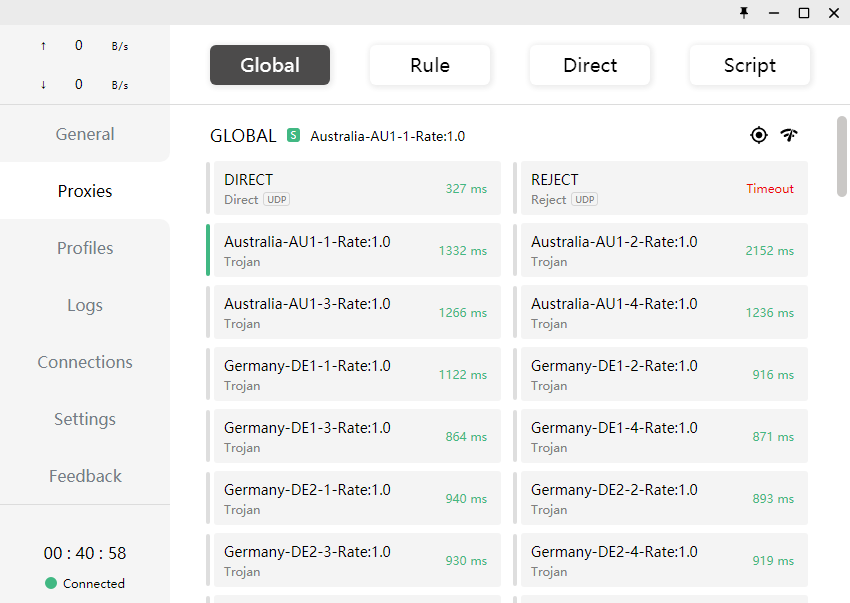The height and width of the screenshot is (603, 850).
Task: Select Germany-DE2-3-Rate:1.0 proxy
Action: click(357, 560)
